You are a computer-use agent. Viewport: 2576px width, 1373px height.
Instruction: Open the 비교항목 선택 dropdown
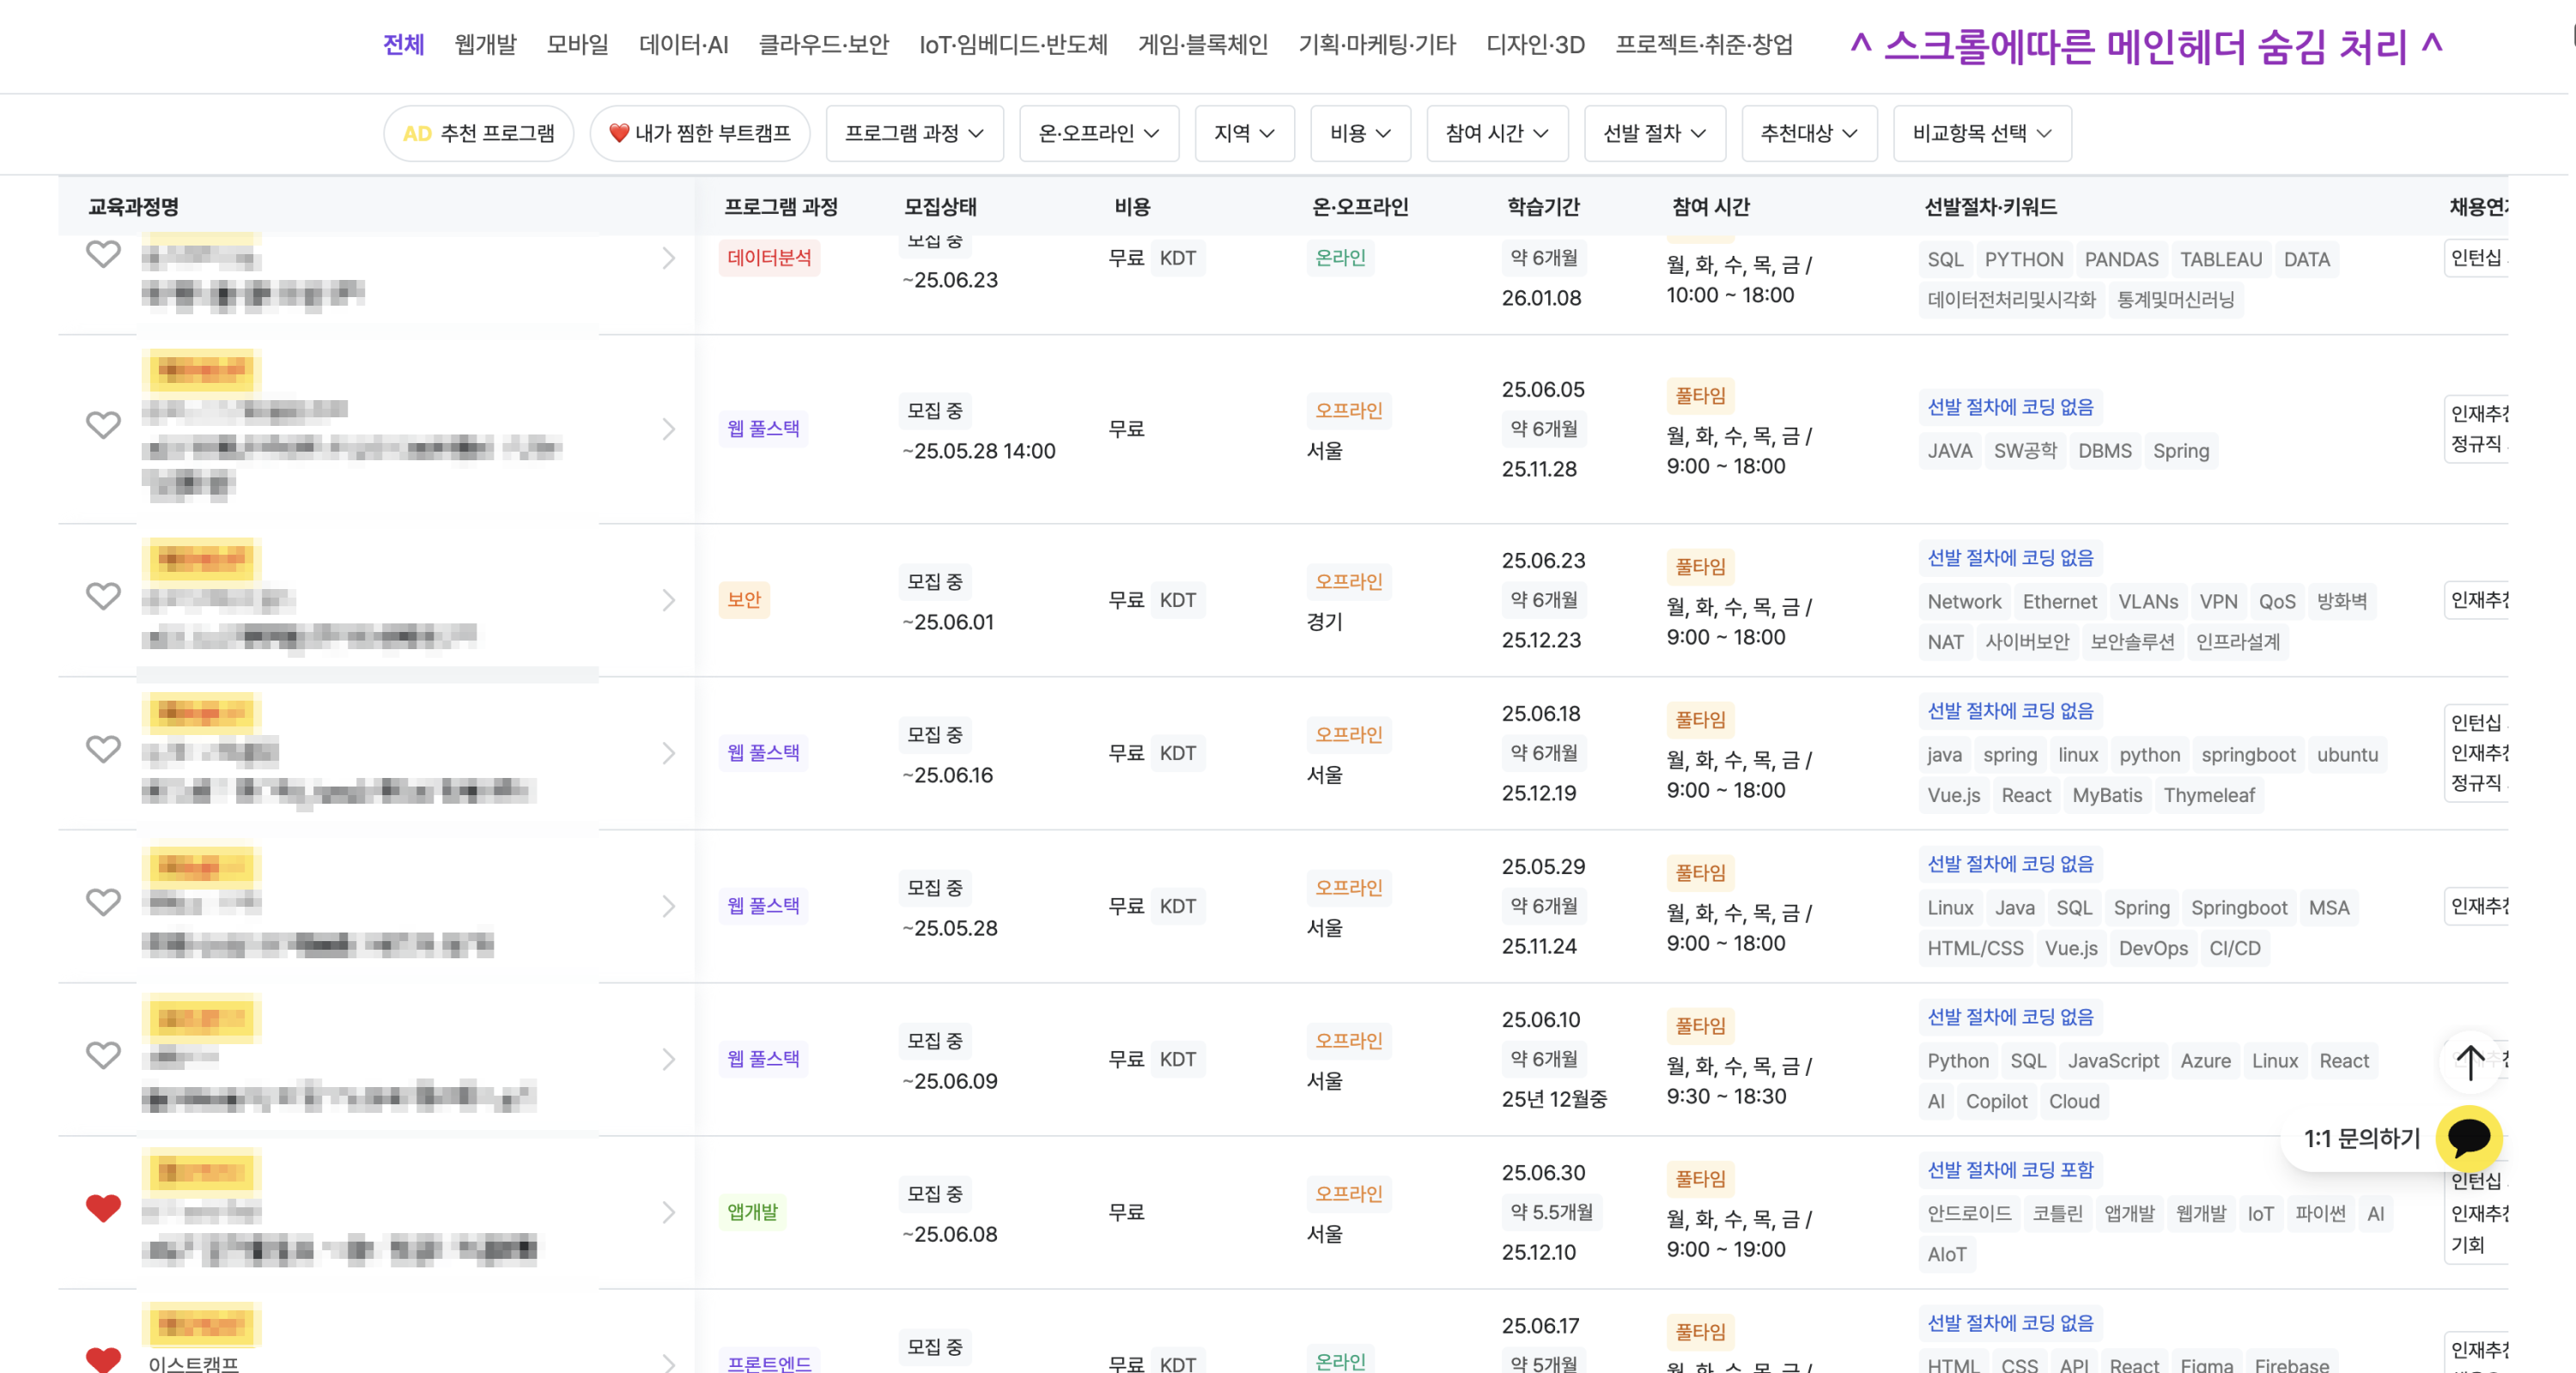1982,133
